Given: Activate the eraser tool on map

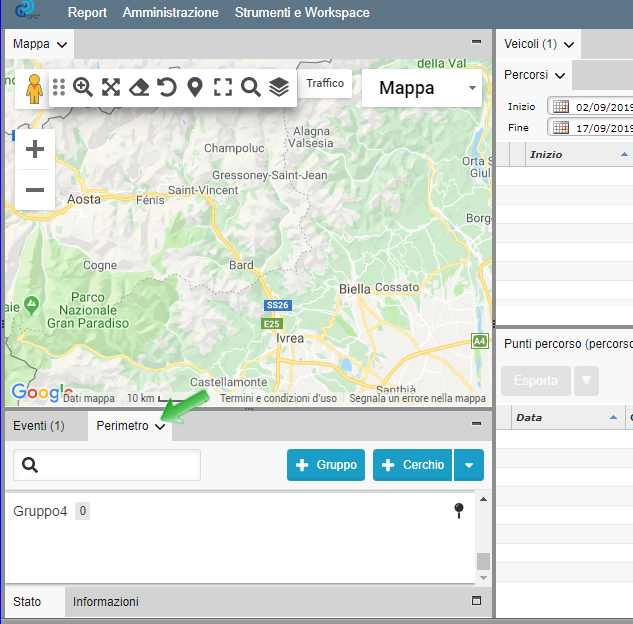Looking at the screenshot, I should point(139,87).
